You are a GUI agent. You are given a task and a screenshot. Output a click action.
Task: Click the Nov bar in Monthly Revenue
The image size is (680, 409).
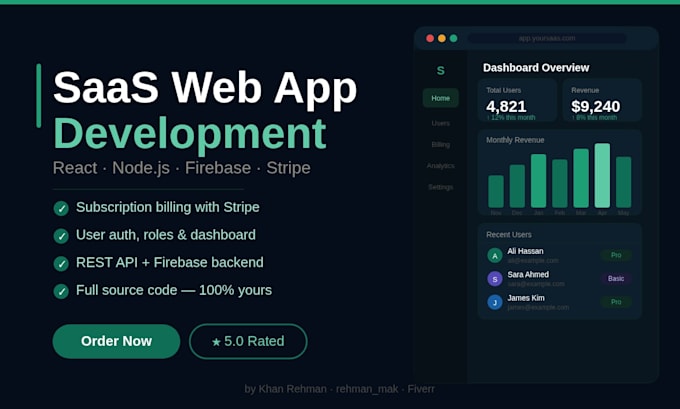496,191
